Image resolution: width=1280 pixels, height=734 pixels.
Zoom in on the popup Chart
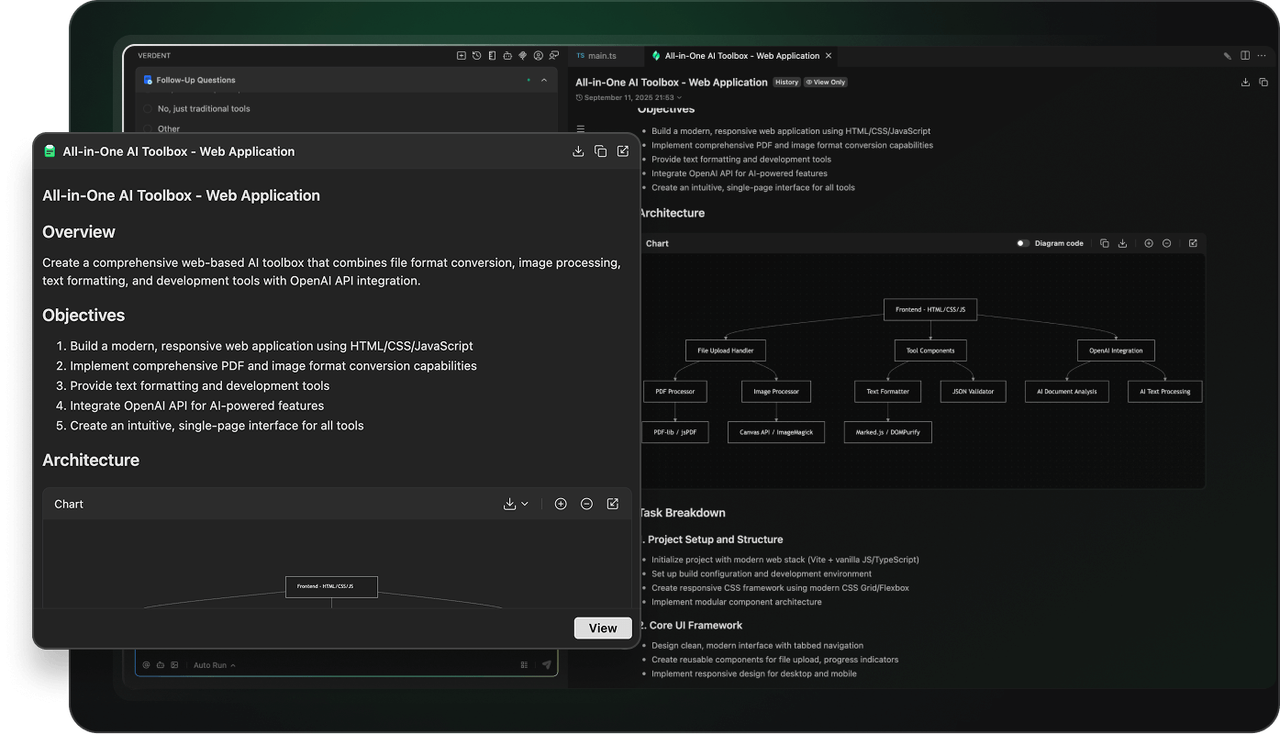tap(560, 504)
